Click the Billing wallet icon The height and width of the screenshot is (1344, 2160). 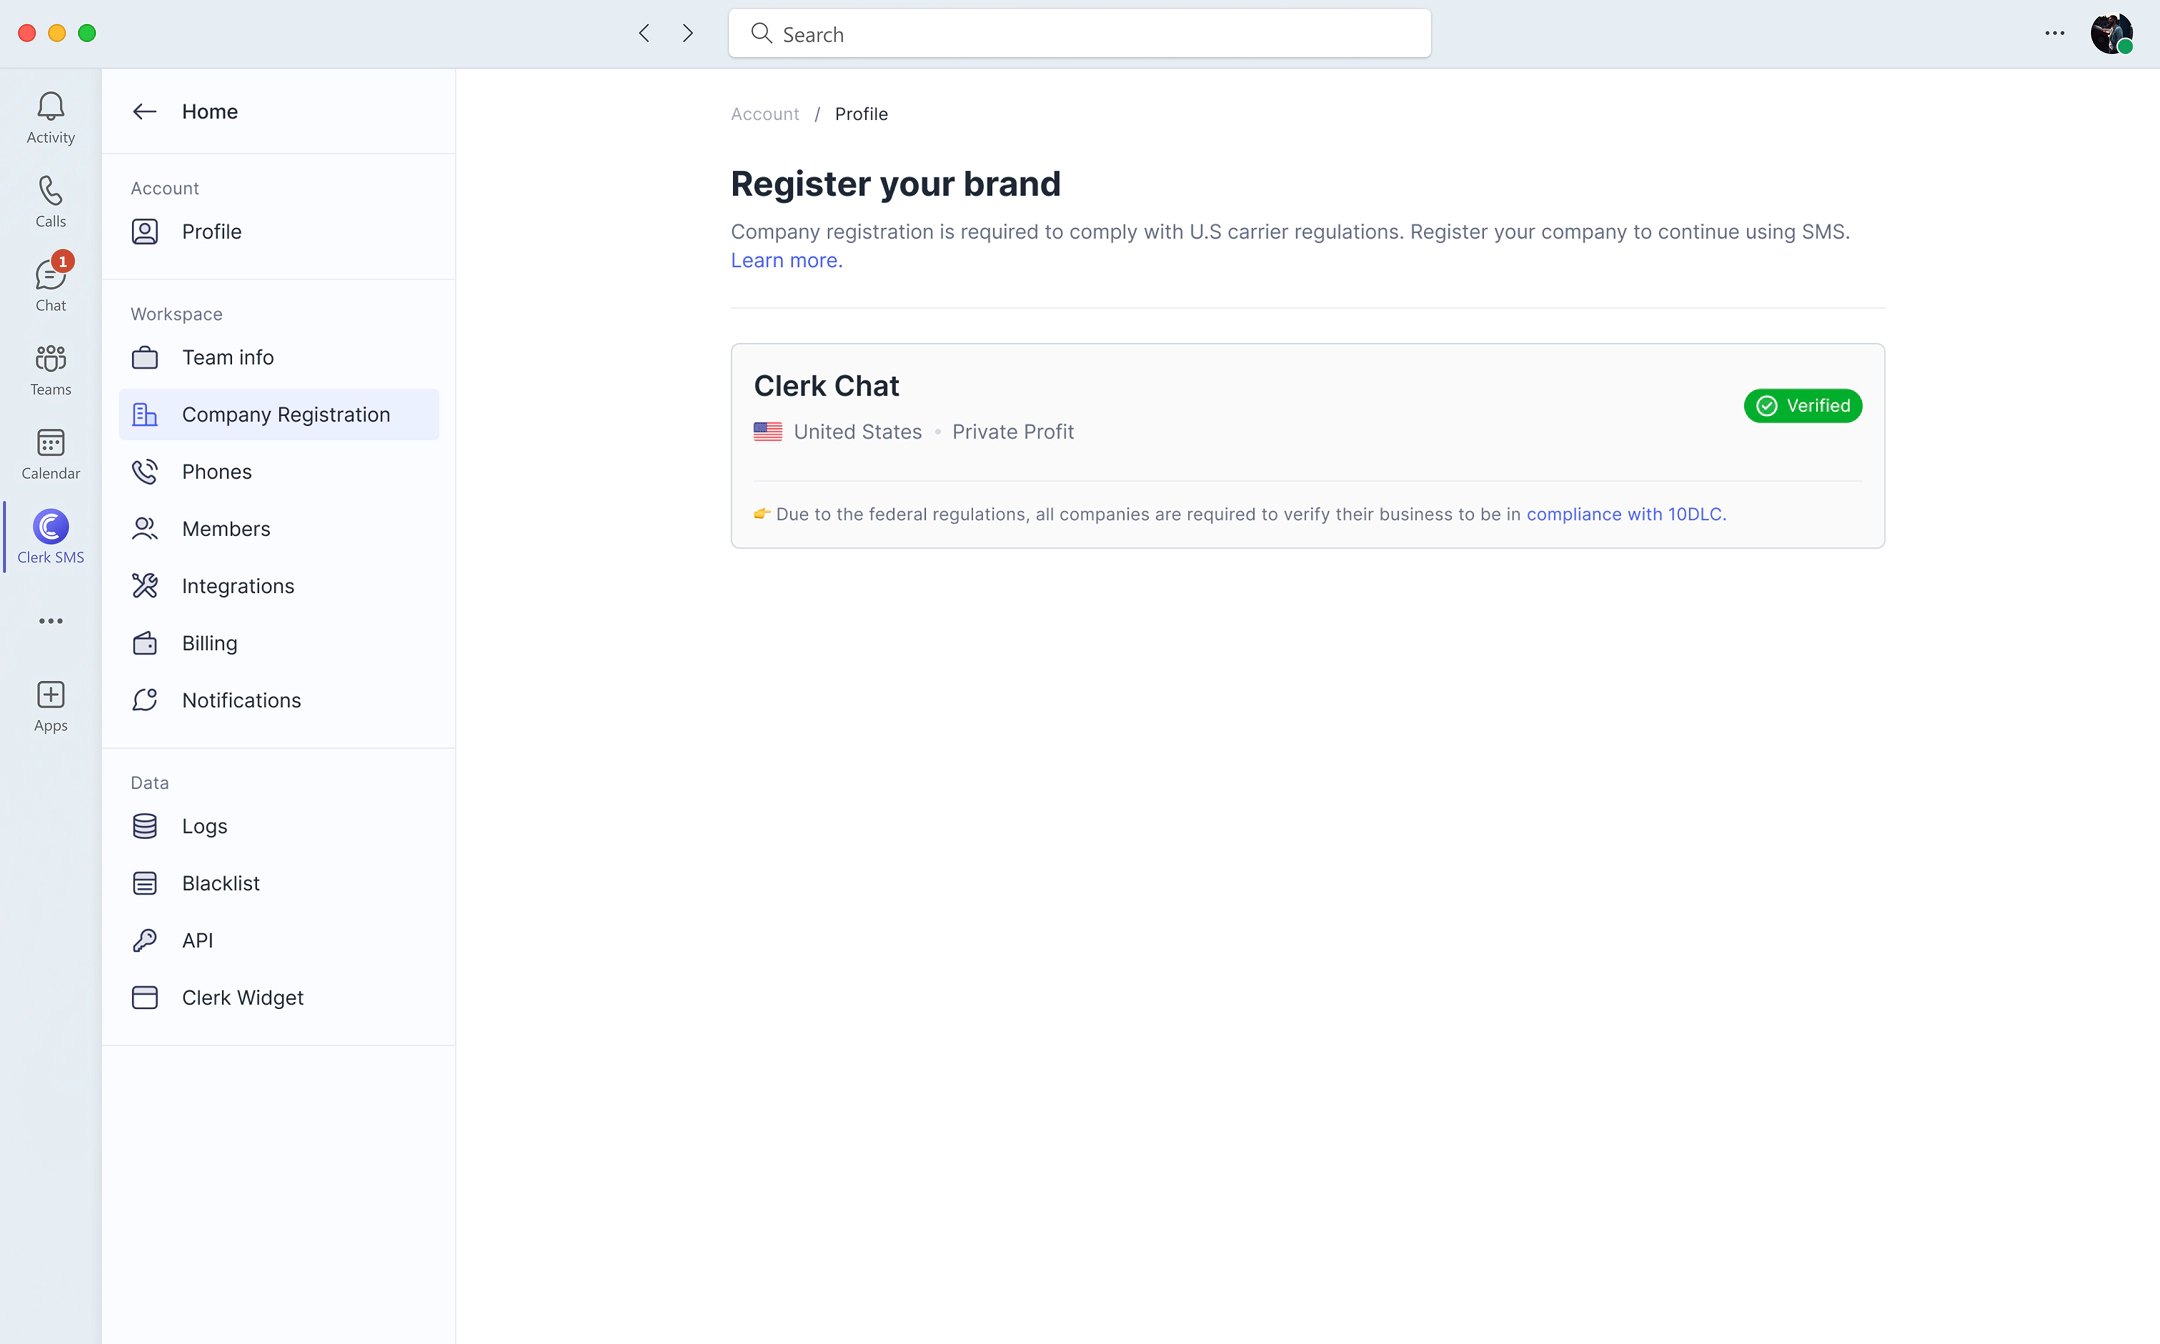(x=145, y=643)
